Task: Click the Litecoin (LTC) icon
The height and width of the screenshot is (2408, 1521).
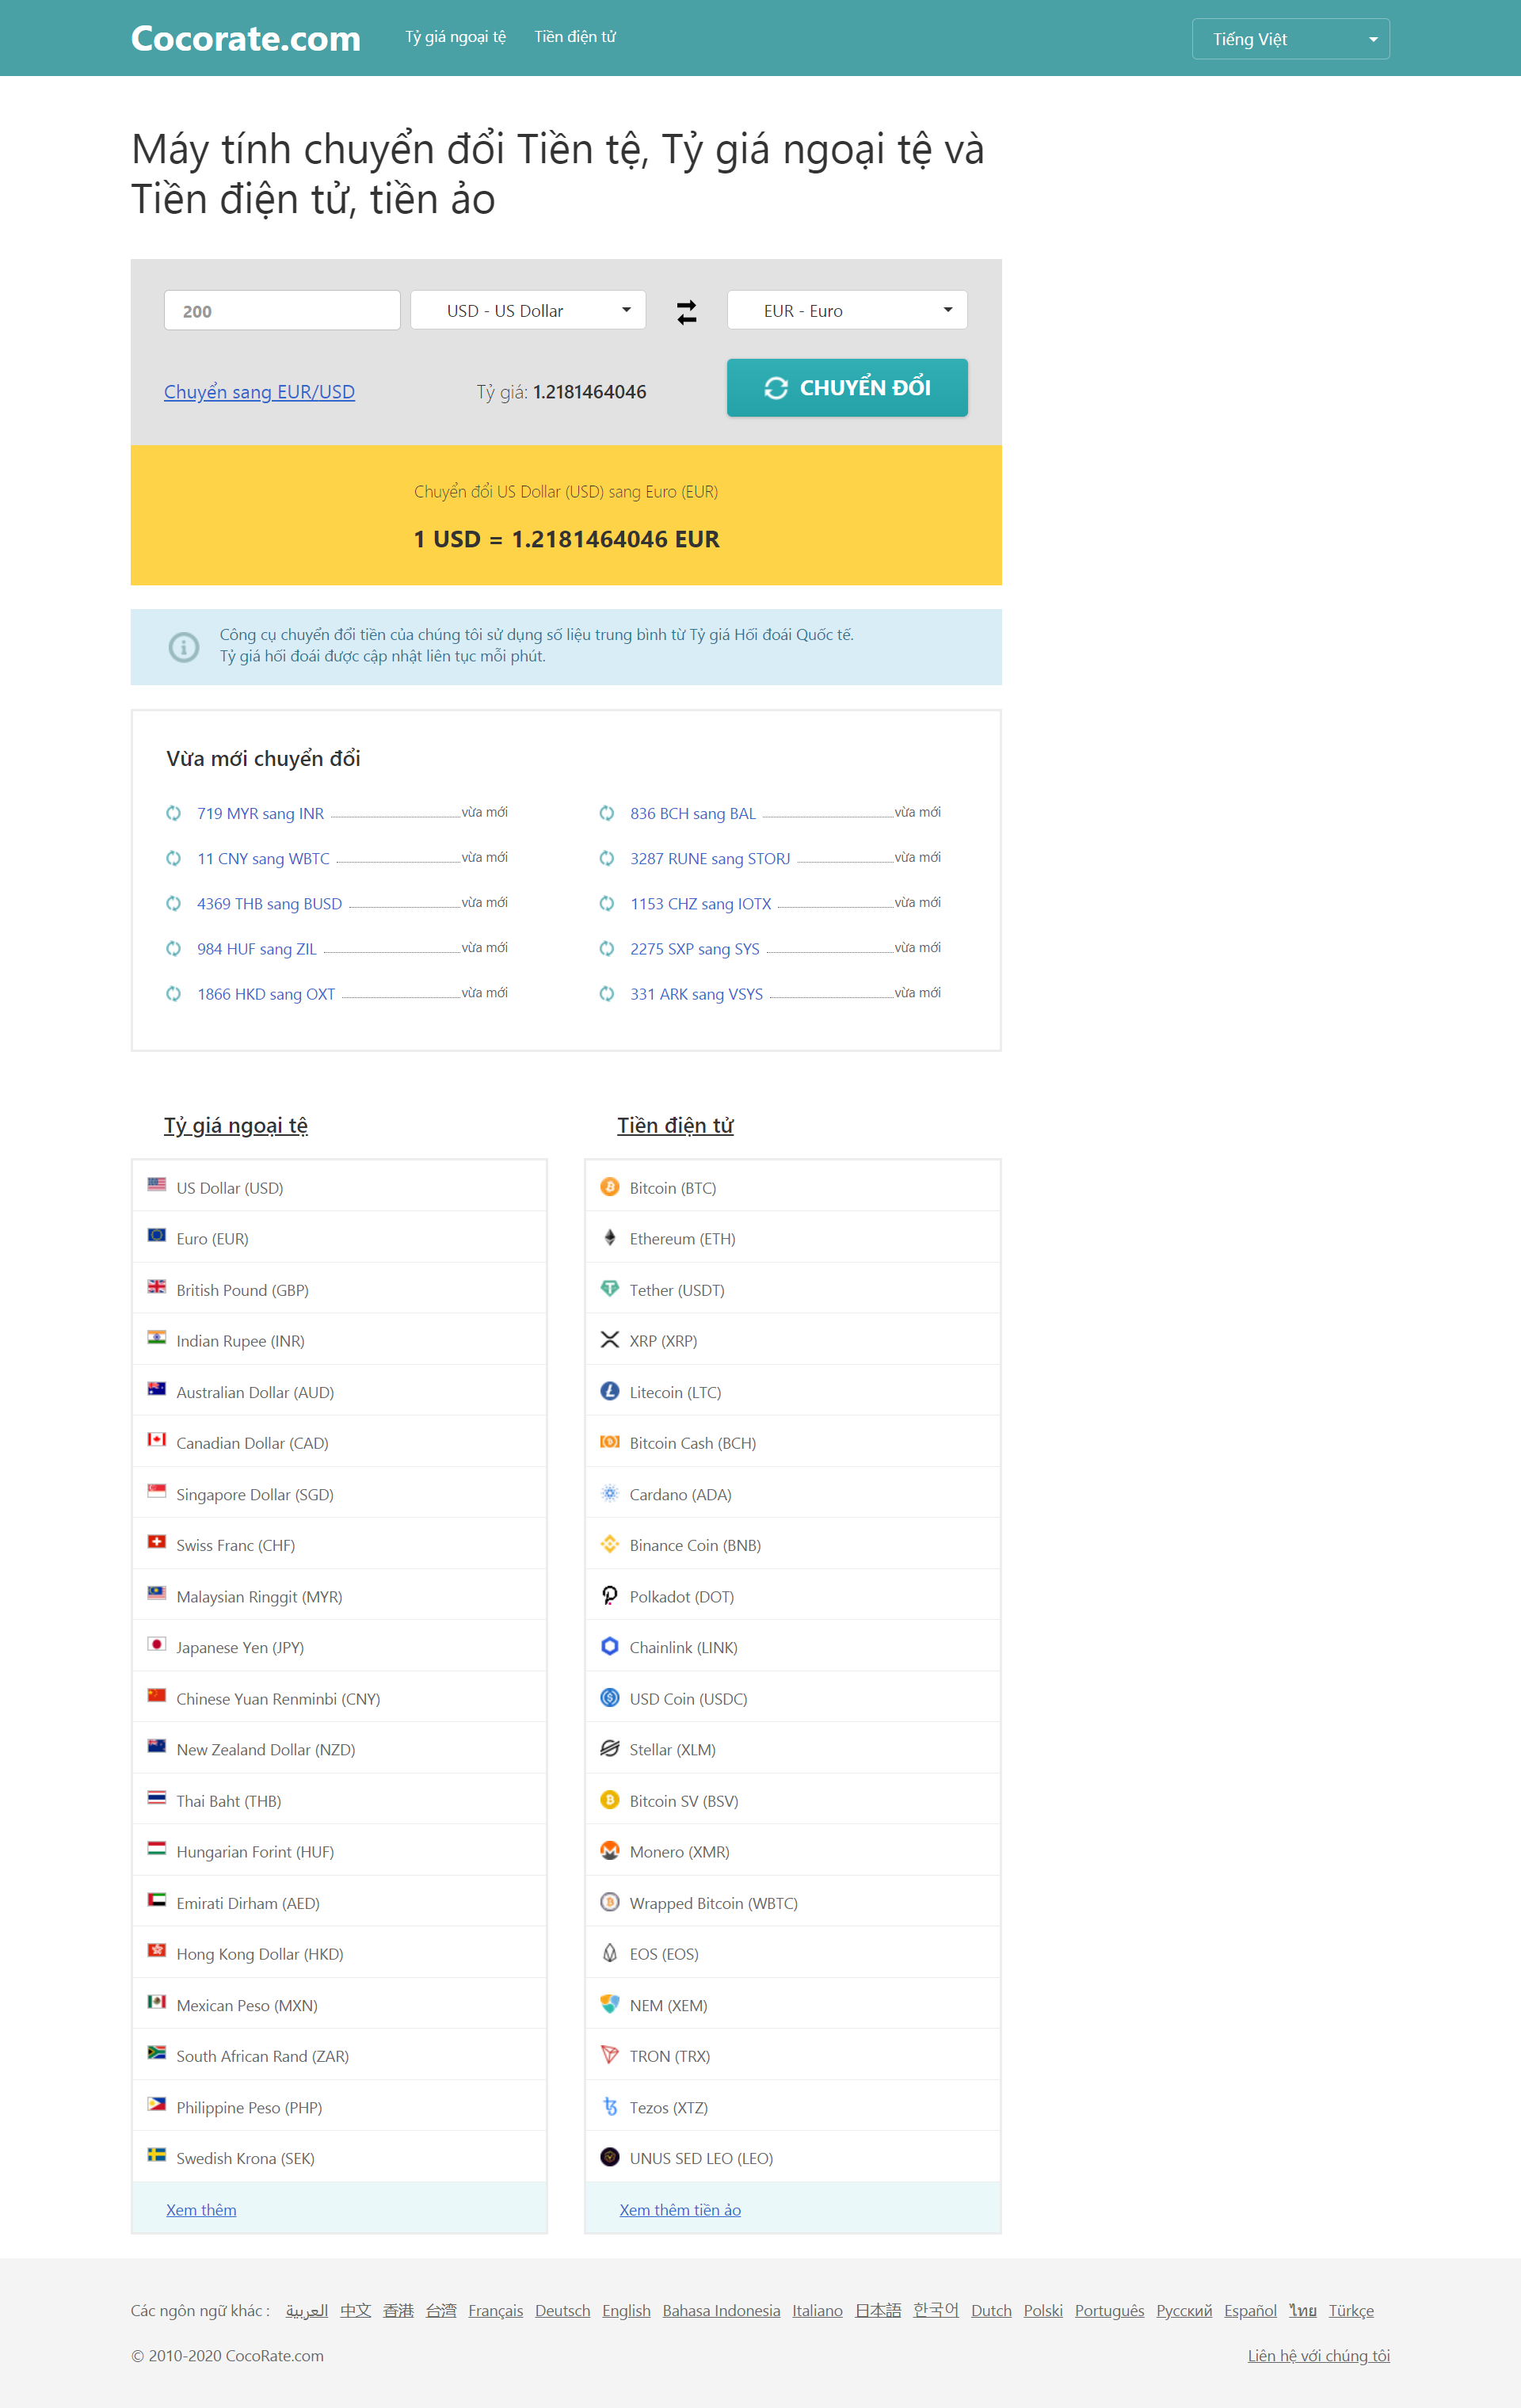Action: pyautogui.click(x=609, y=1391)
